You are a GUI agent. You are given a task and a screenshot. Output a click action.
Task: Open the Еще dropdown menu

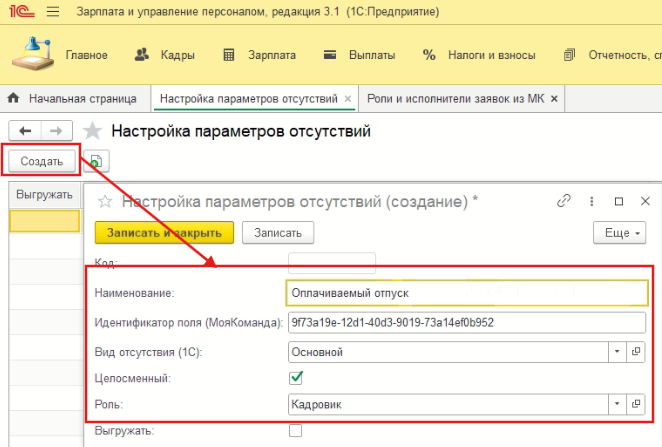point(619,232)
